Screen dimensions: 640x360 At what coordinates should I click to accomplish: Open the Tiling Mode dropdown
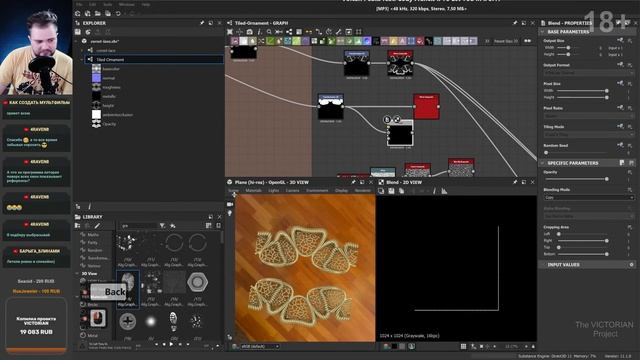tap(589, 134)
